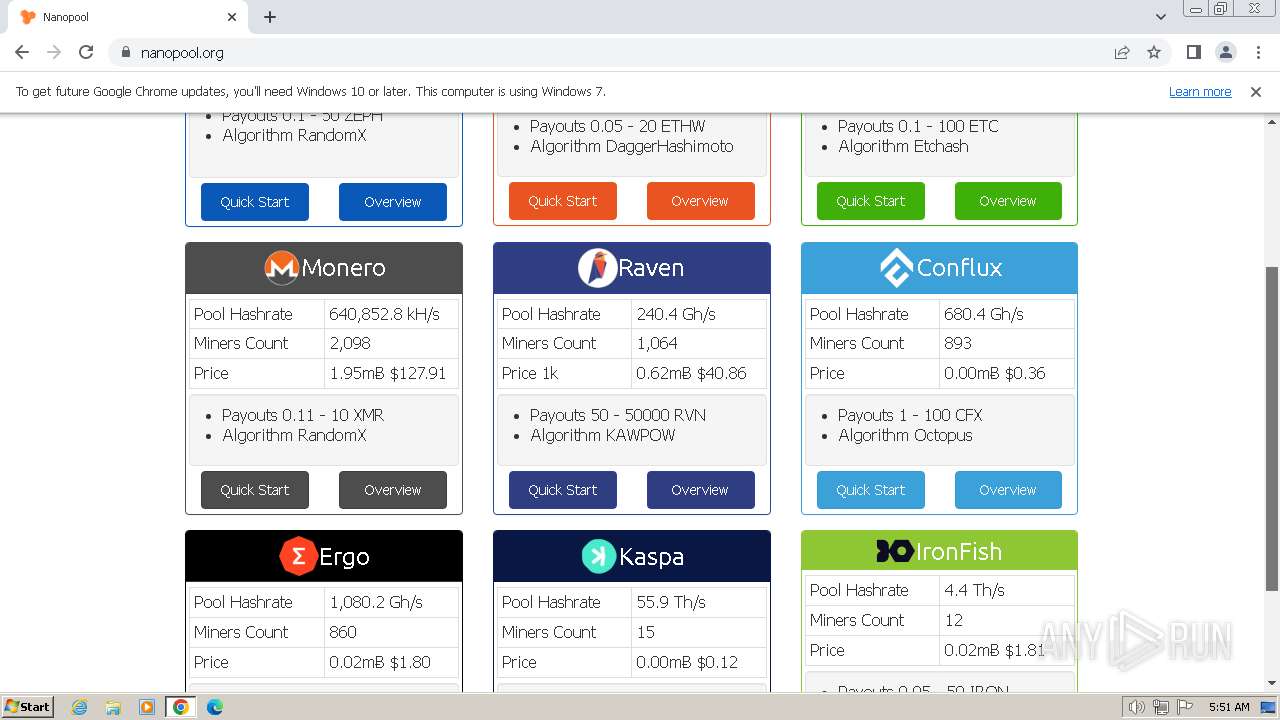1280x720 pixels.
Task: Open ETHW card's orange Overview
Action: 701,201
